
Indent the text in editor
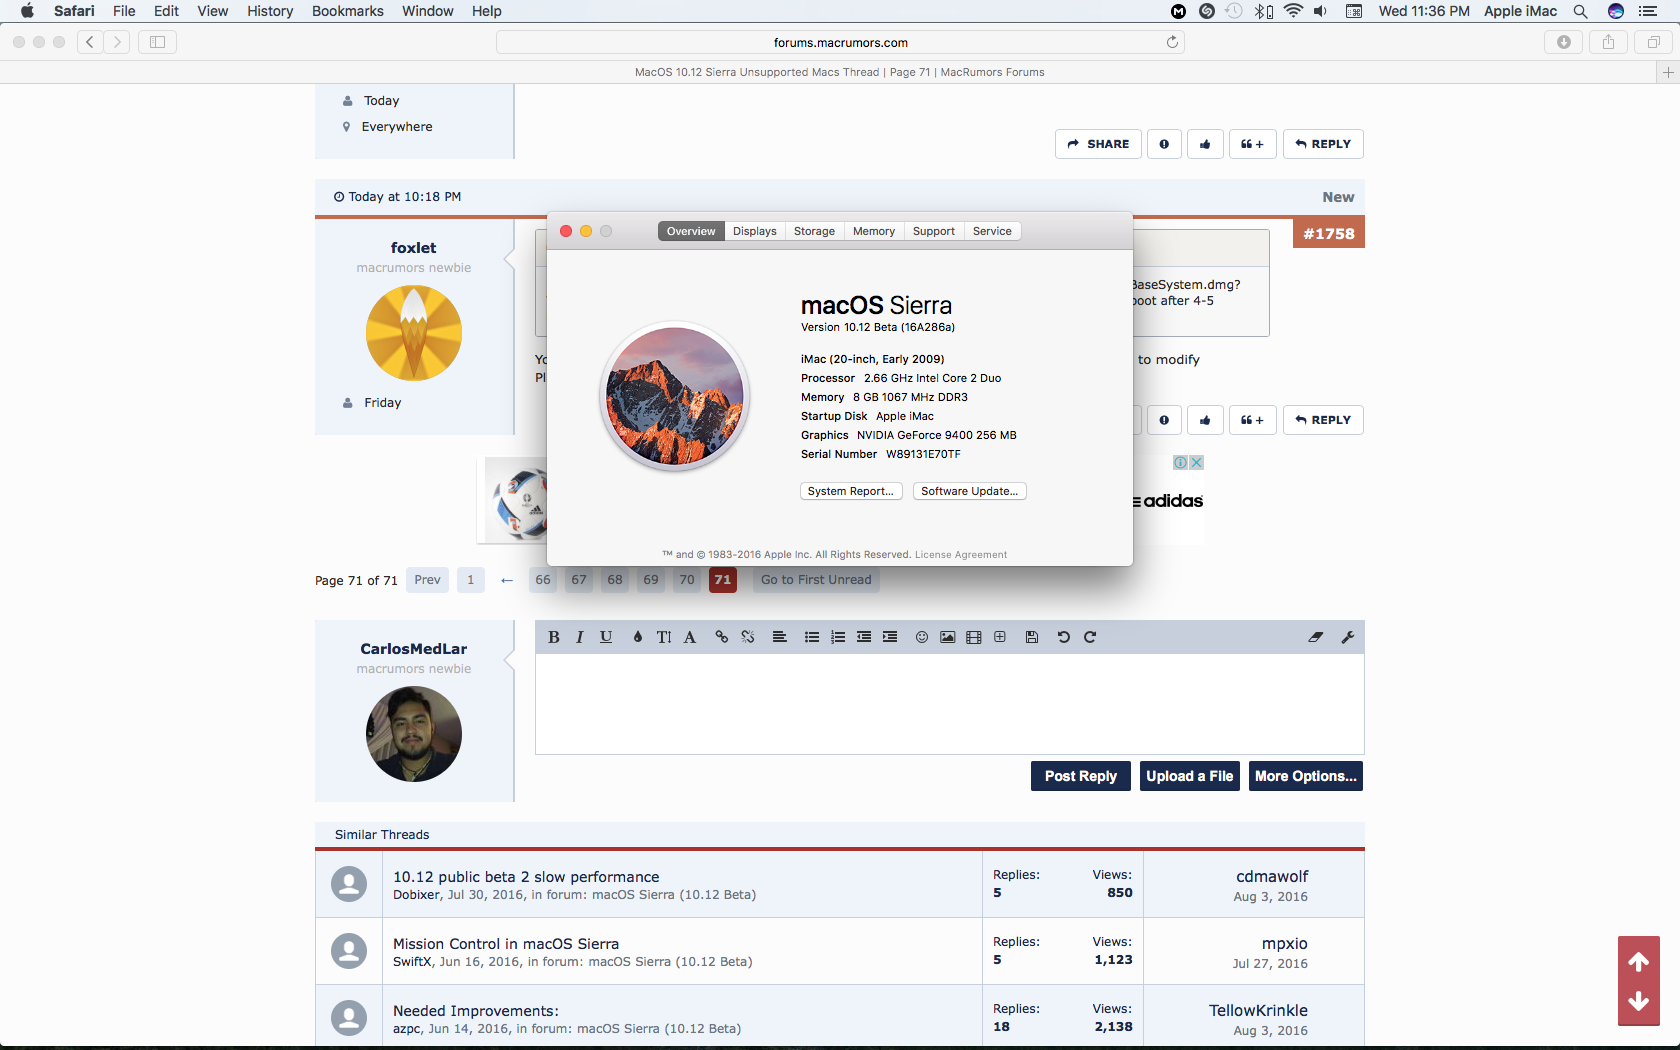(x=890, y=637)
